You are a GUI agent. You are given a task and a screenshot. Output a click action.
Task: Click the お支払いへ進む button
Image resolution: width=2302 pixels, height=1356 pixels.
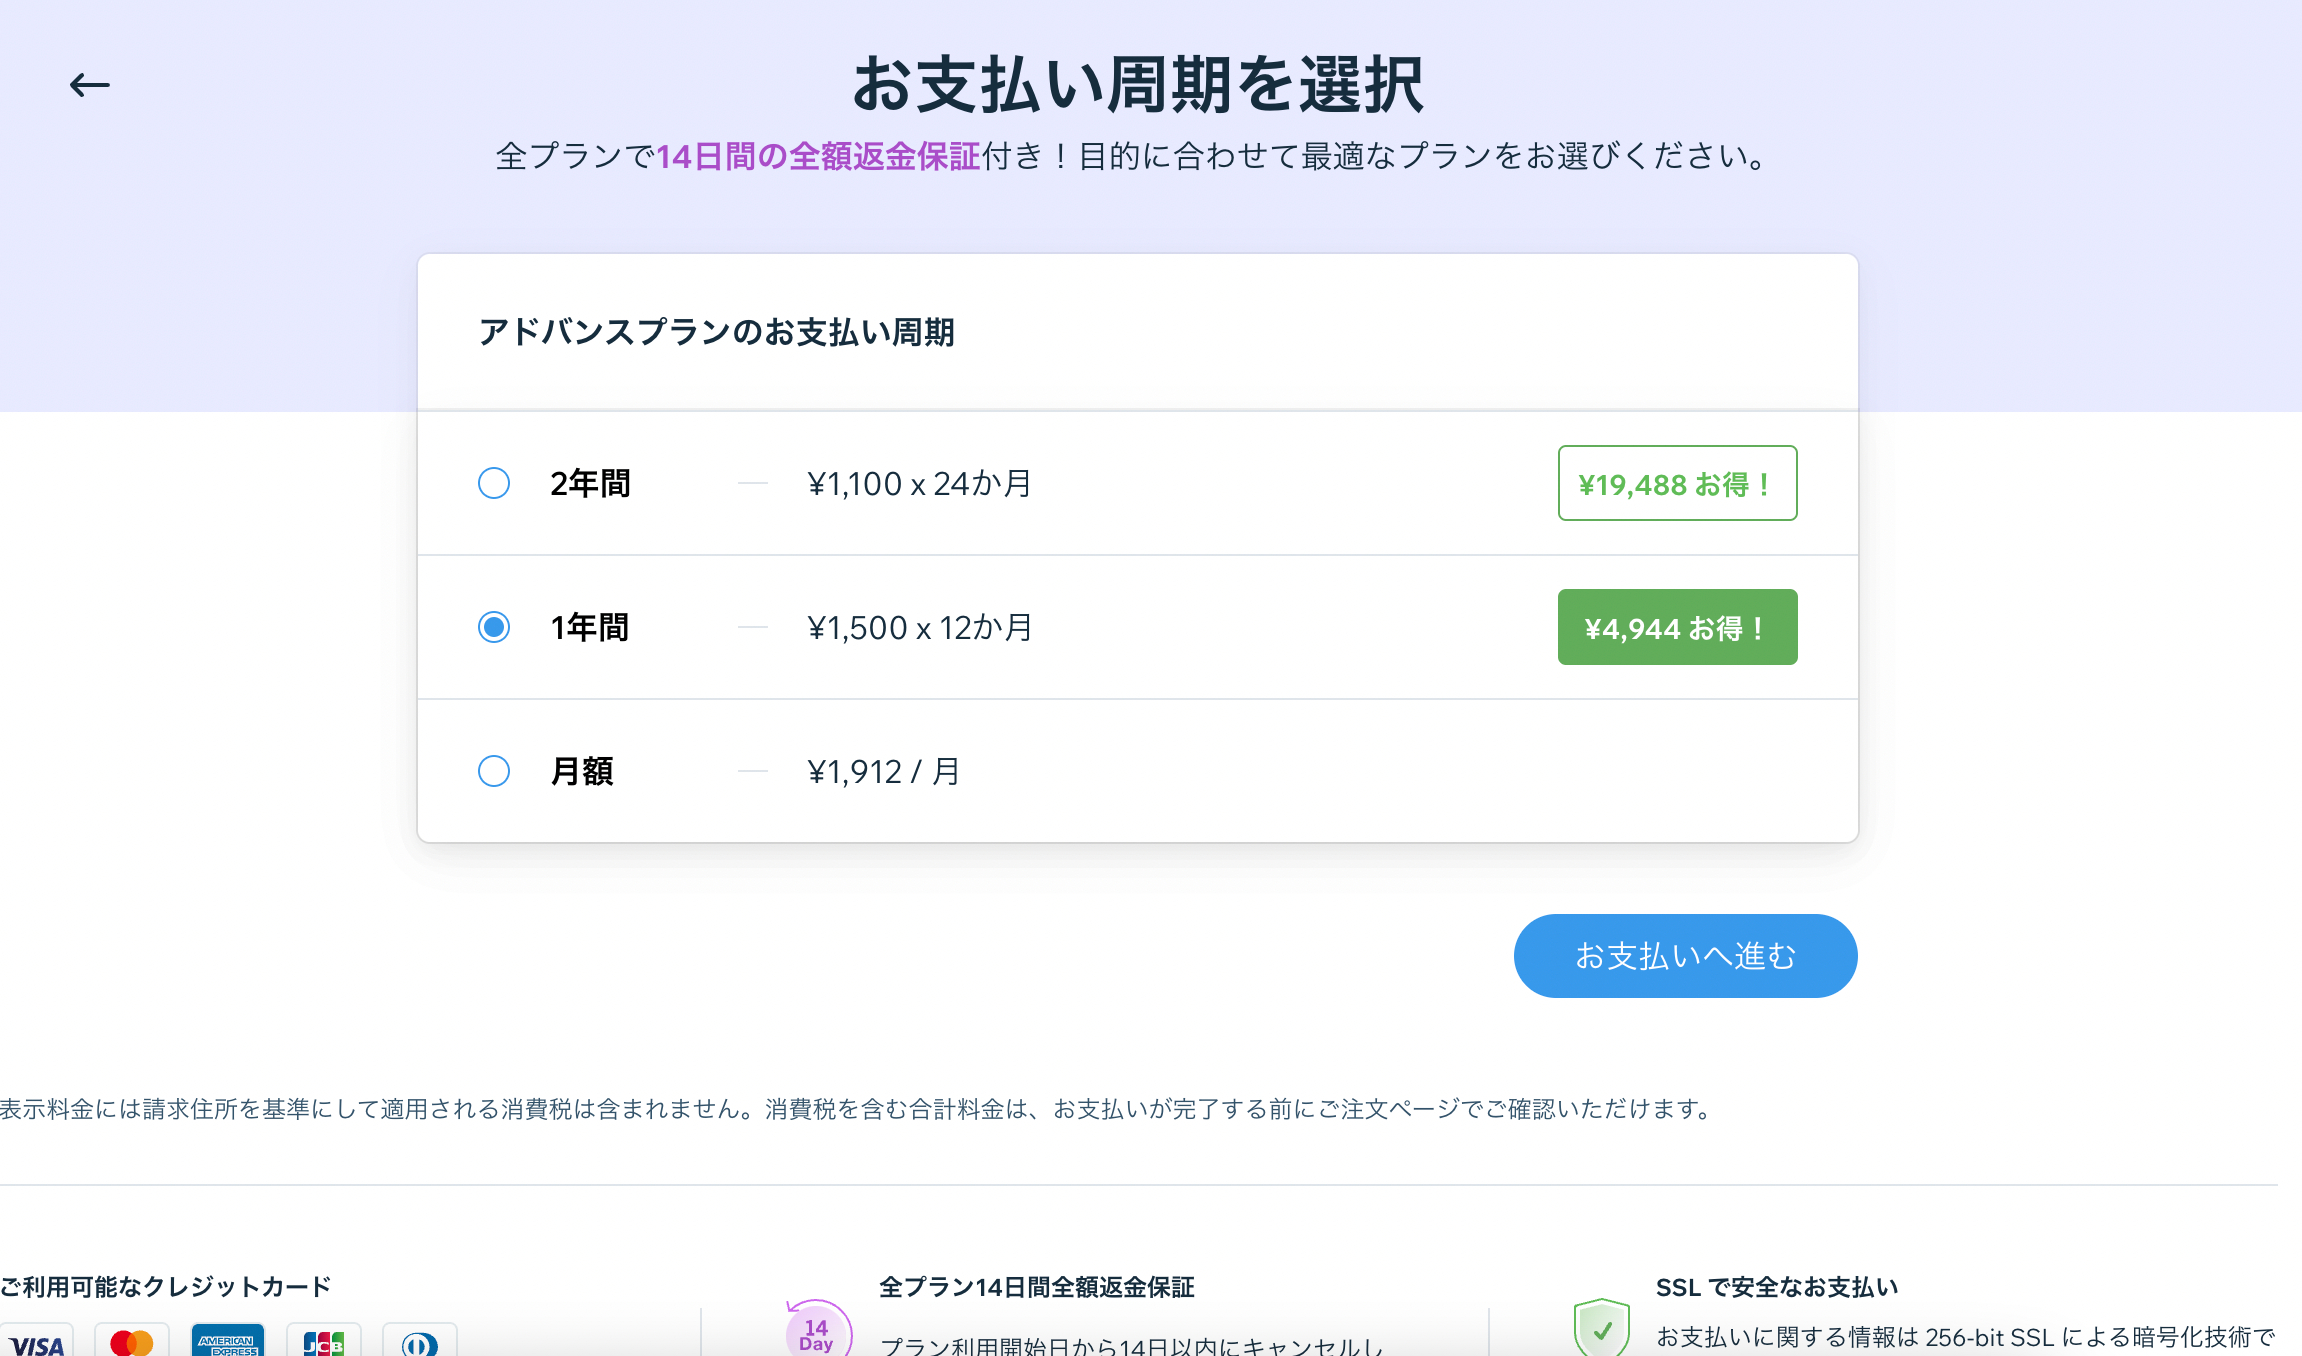tap(1684, 955)
